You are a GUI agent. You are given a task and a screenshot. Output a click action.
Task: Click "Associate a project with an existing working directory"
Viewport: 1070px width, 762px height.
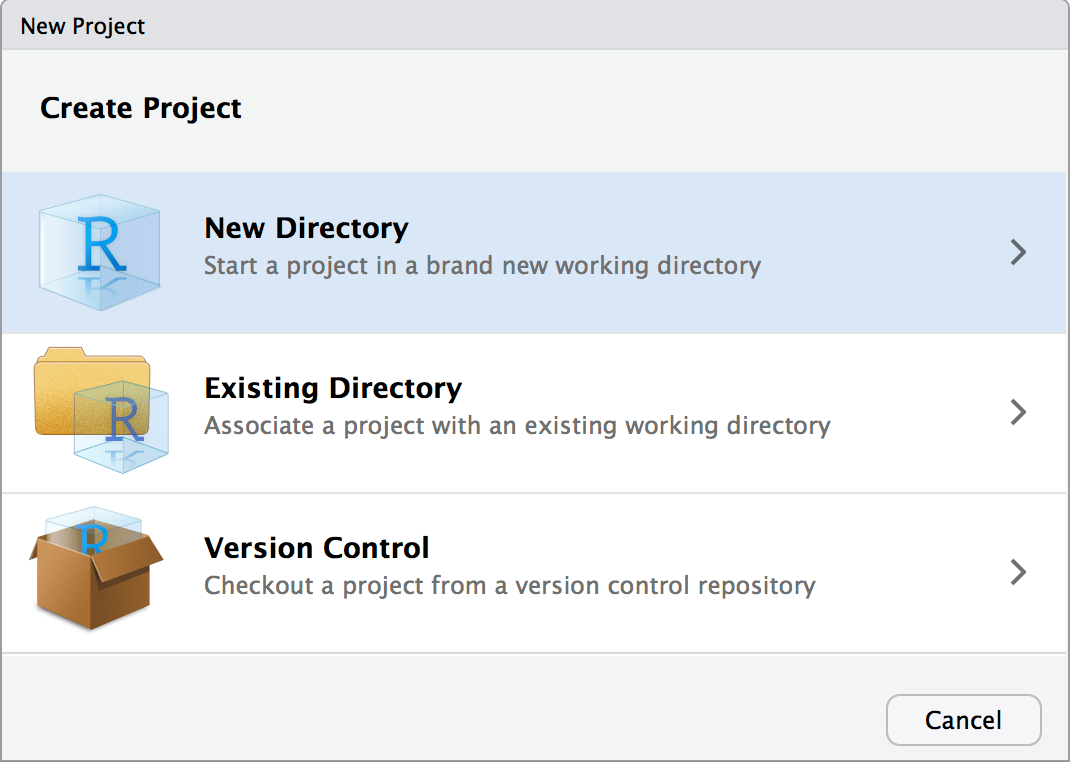pyautogui.click(x=517, y=426)
